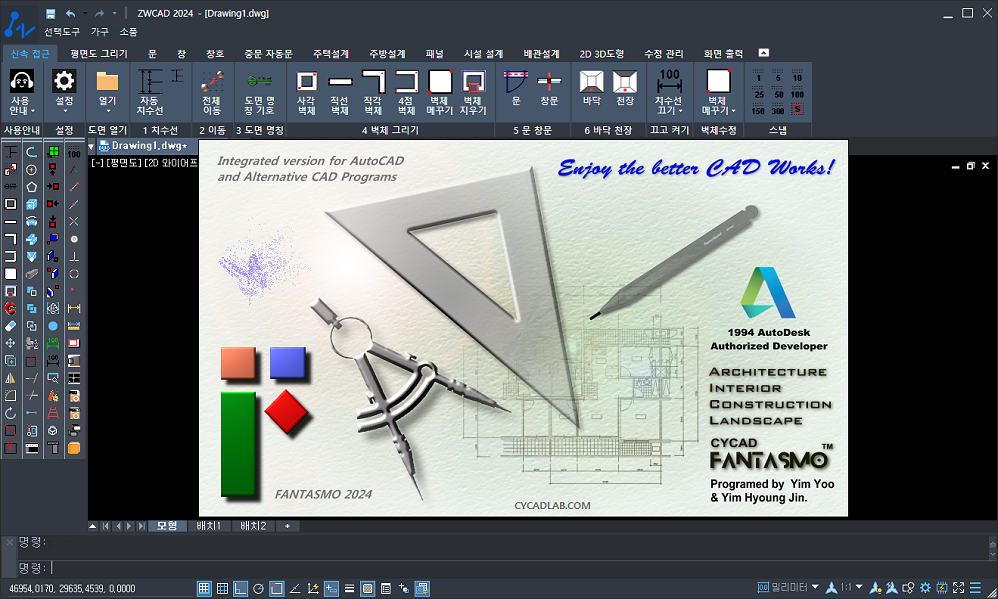This screenshot has height=599, width=998.
Task: Switch to the 배치1 layout tab
Action: click(x=209, y=526)
